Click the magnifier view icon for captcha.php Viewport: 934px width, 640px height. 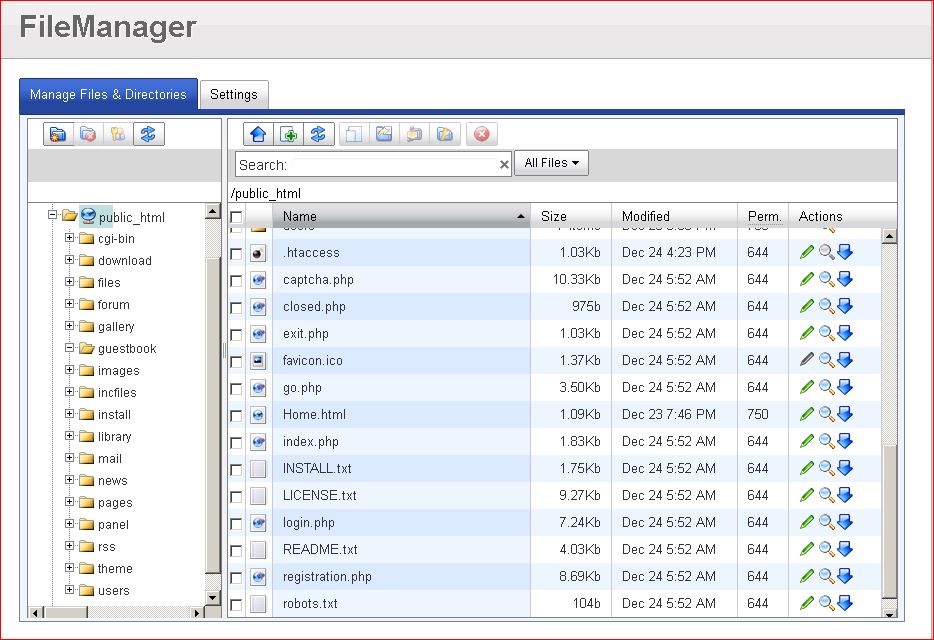click(826, 279)
